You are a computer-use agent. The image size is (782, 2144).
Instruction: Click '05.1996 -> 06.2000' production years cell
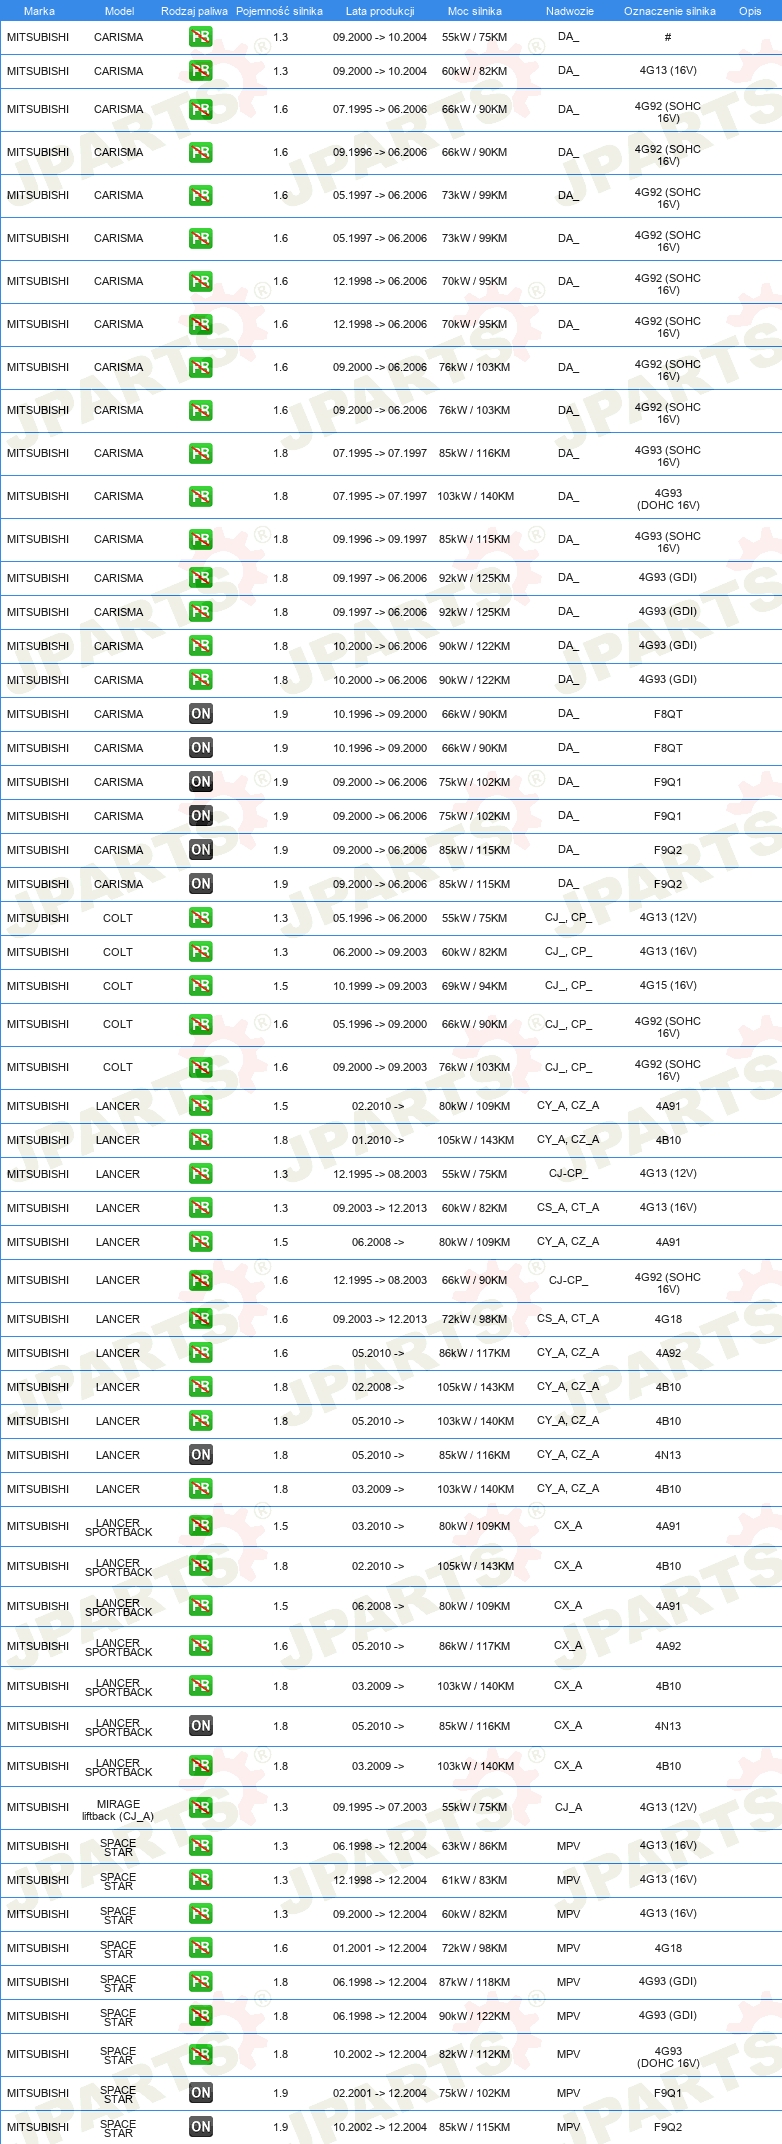[x=380, y=918]
